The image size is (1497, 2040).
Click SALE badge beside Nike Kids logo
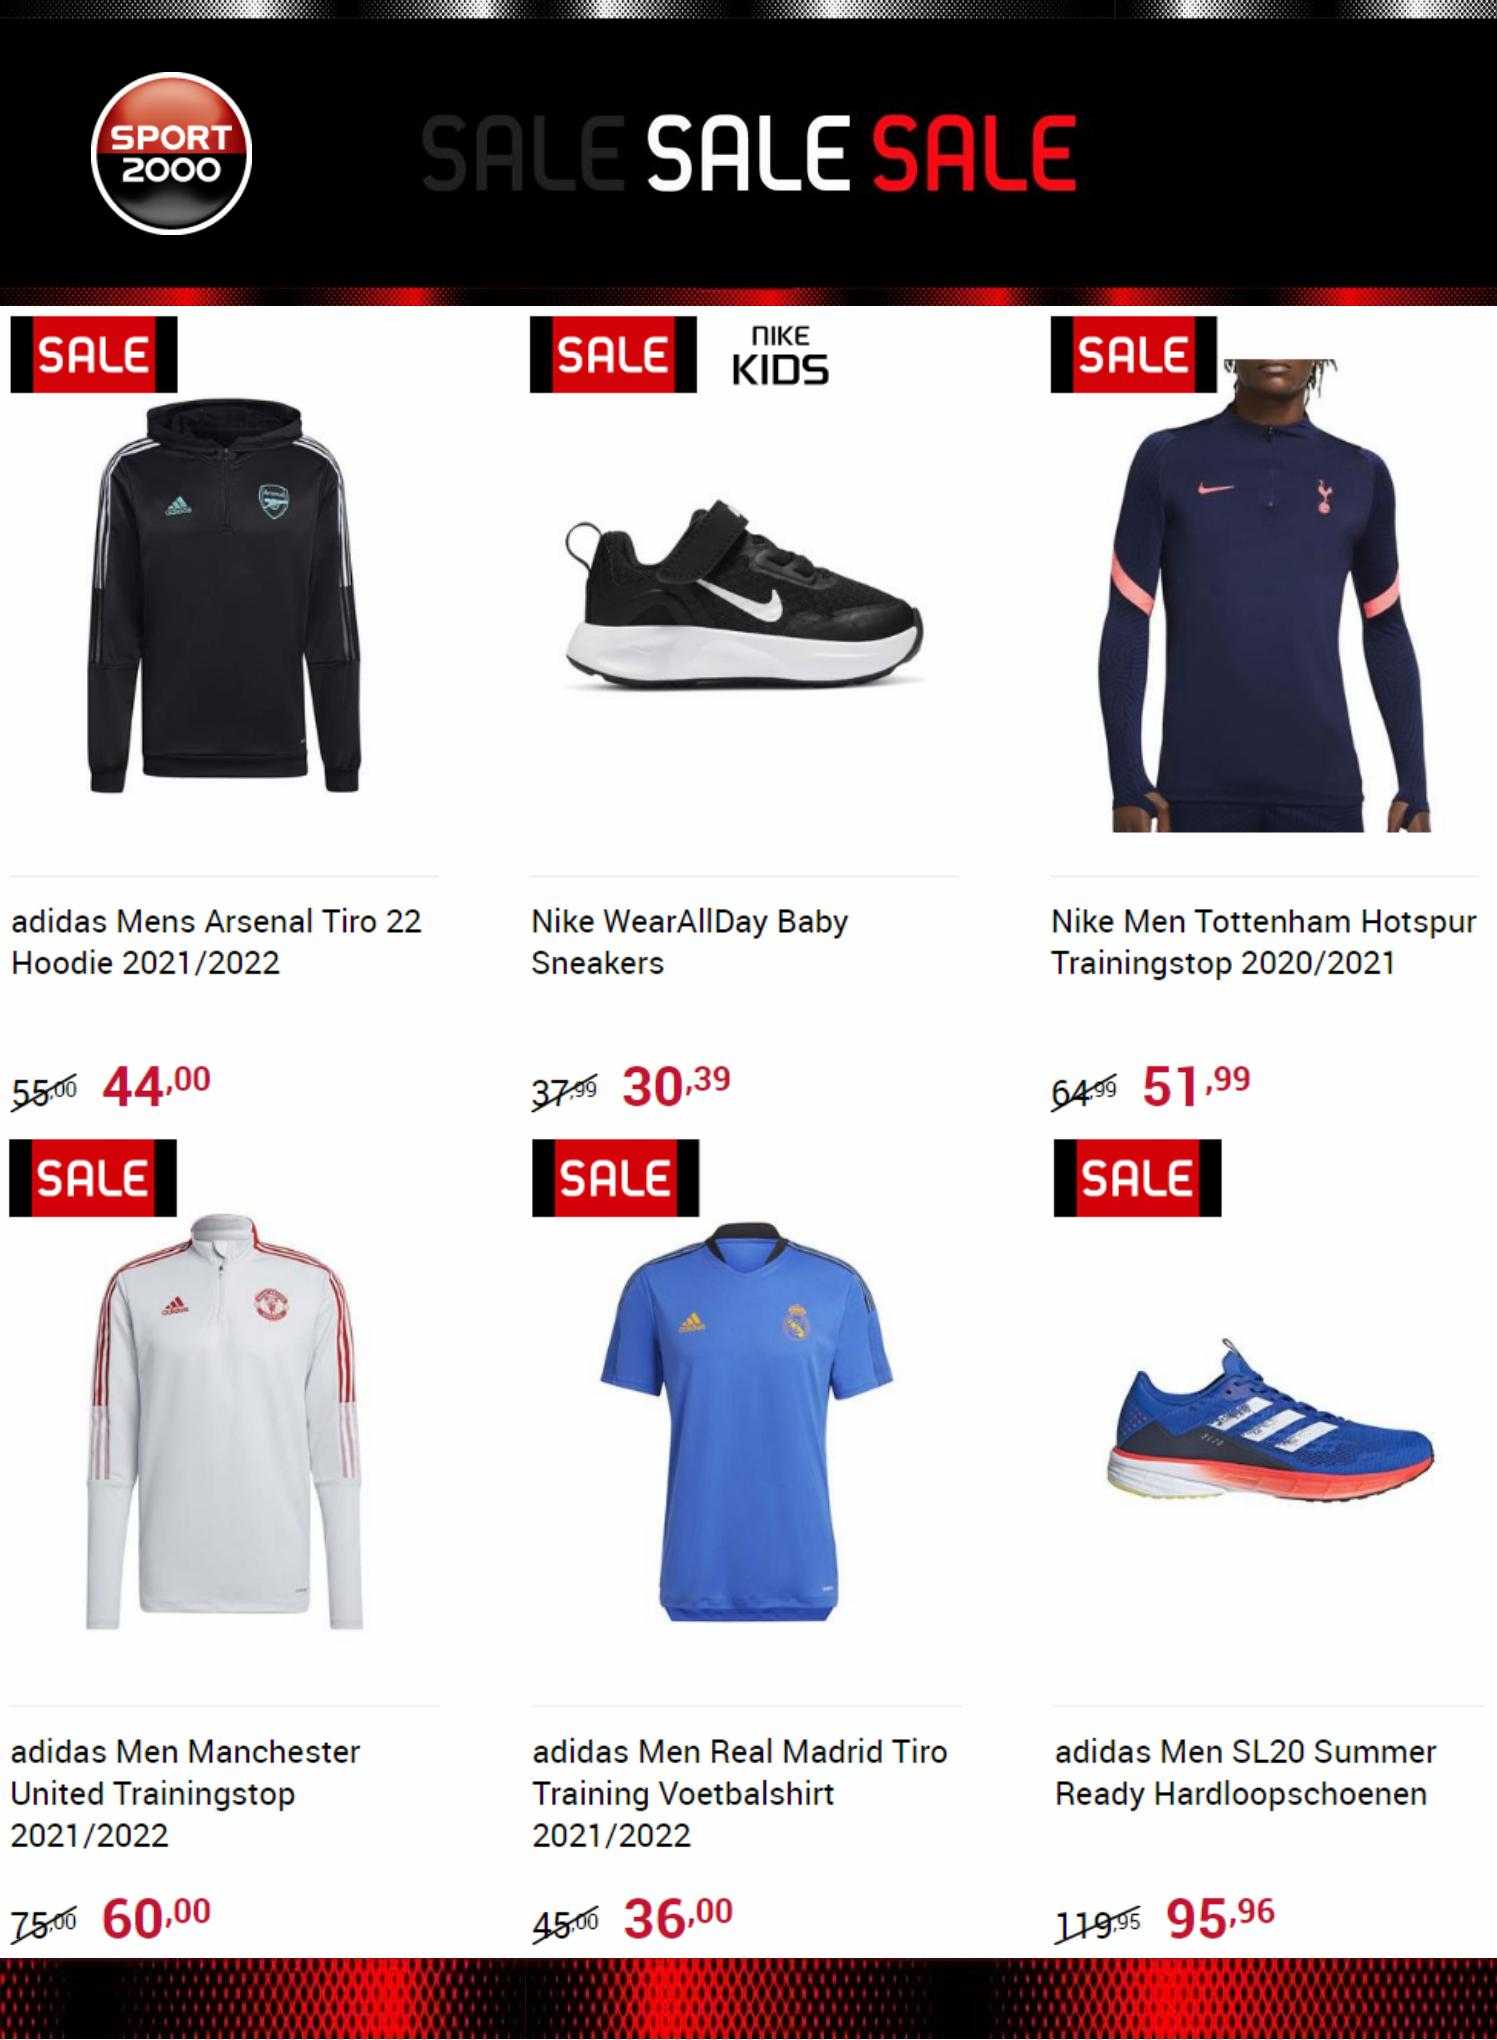613,355
